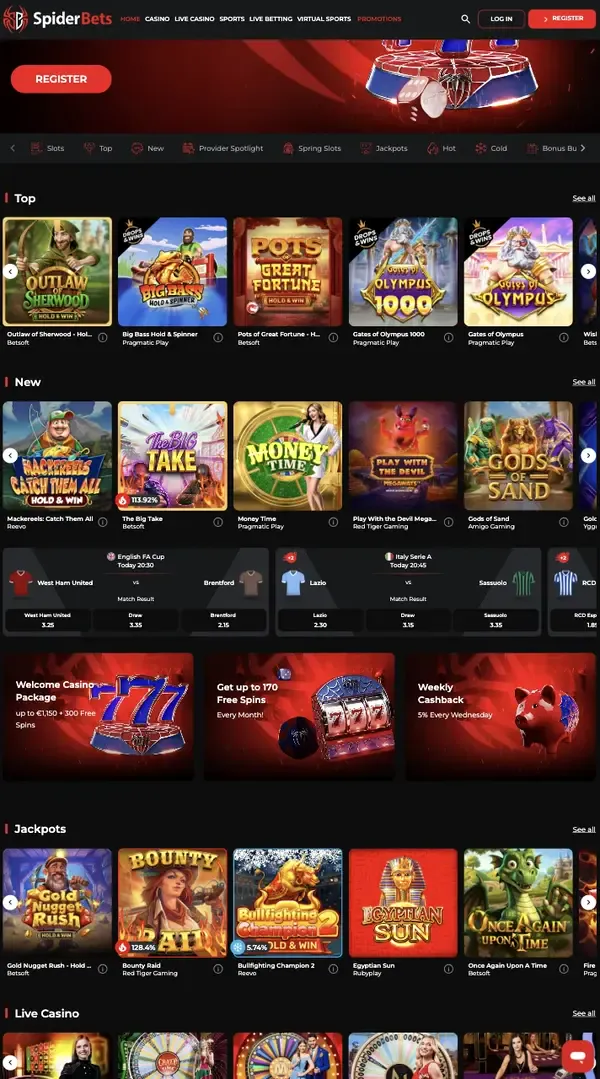The width and height of the screenshot is (600, 1079).
Task: Open the Weekly Cashback promotion banner
Action: point(500,716)
